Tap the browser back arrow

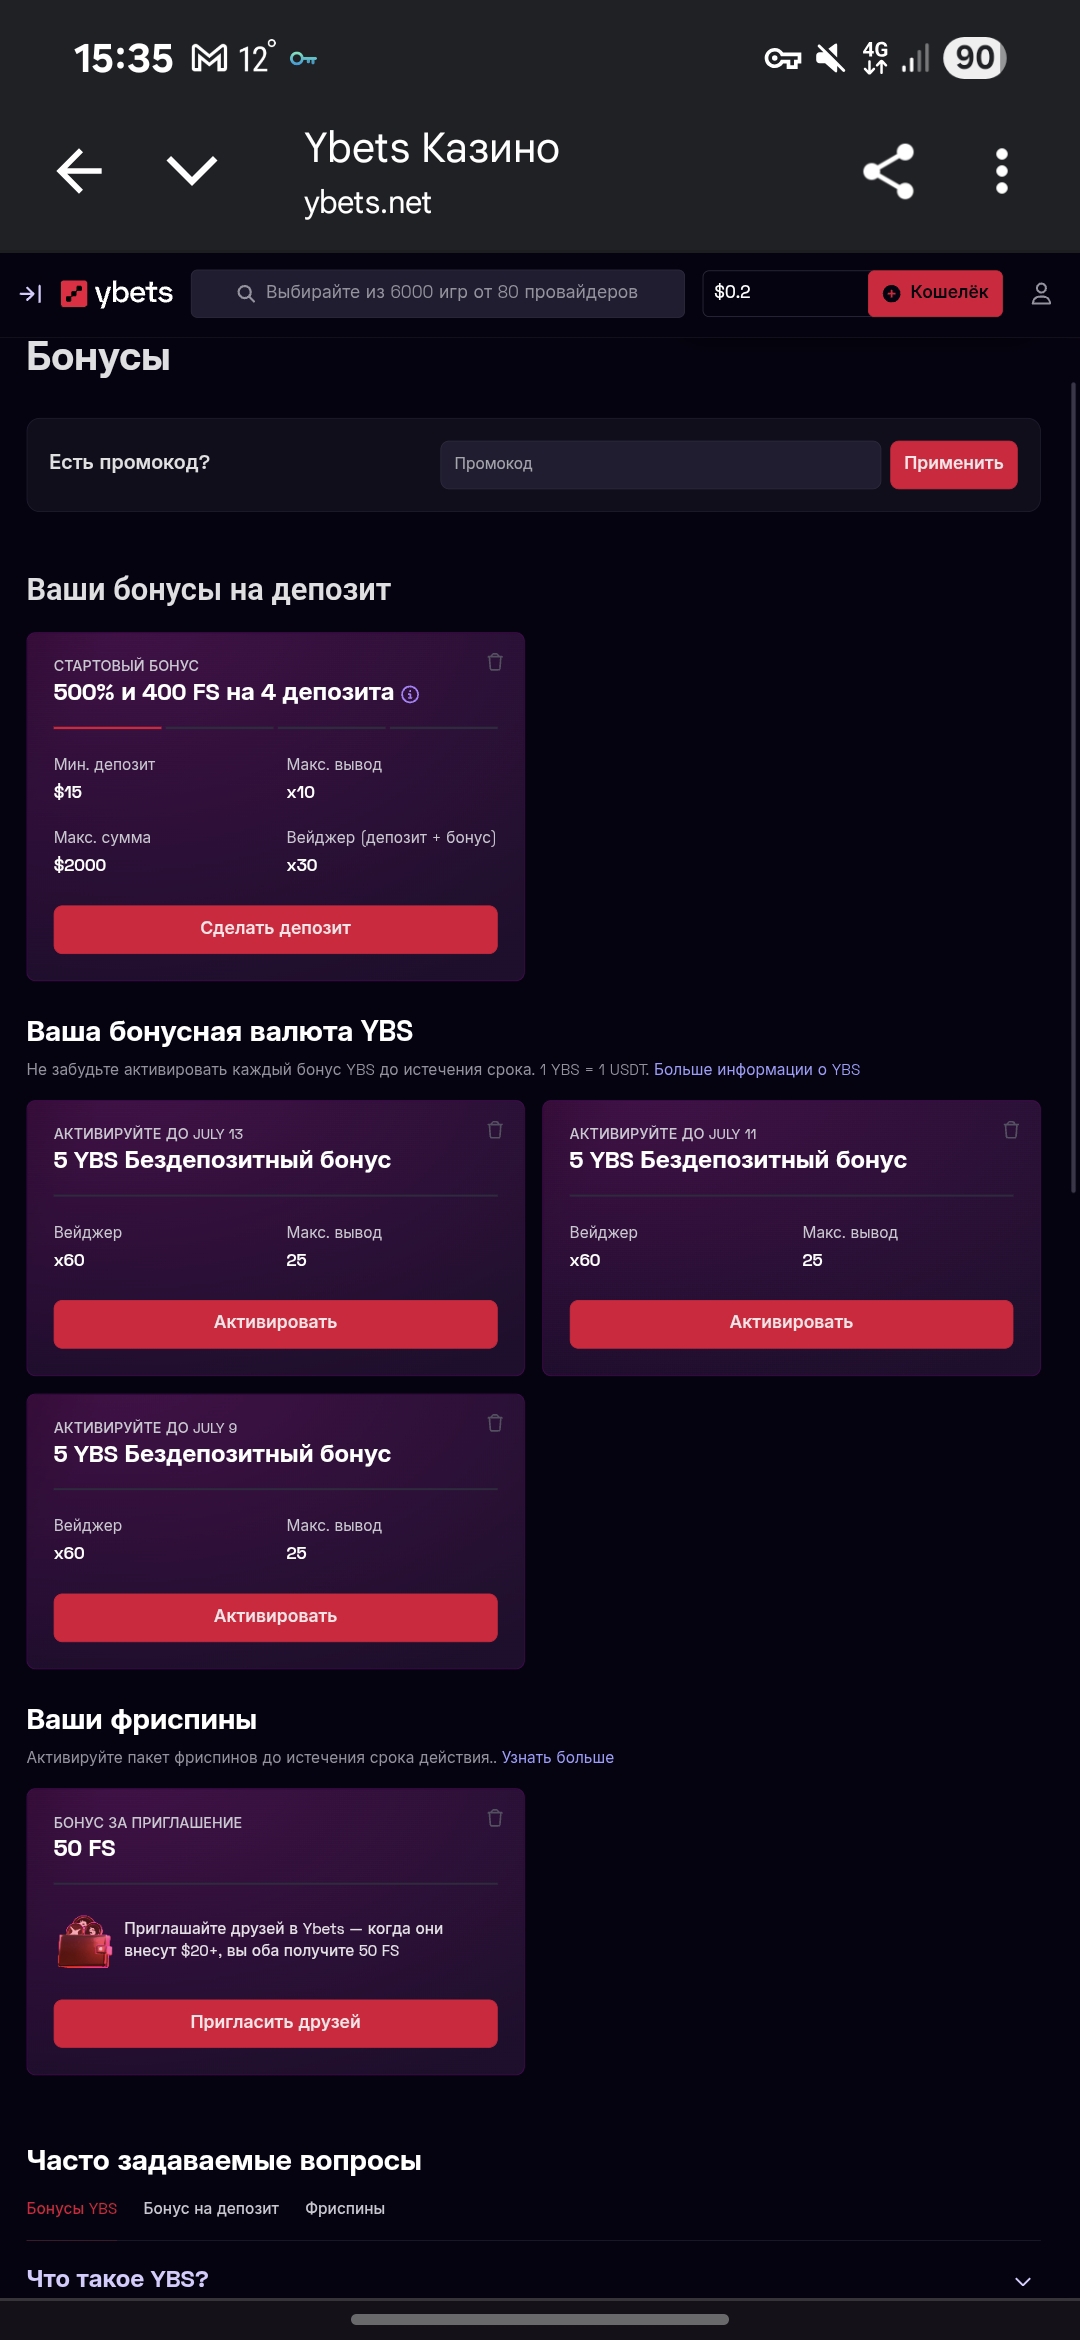pyautogui.click(x=80, y=171)
